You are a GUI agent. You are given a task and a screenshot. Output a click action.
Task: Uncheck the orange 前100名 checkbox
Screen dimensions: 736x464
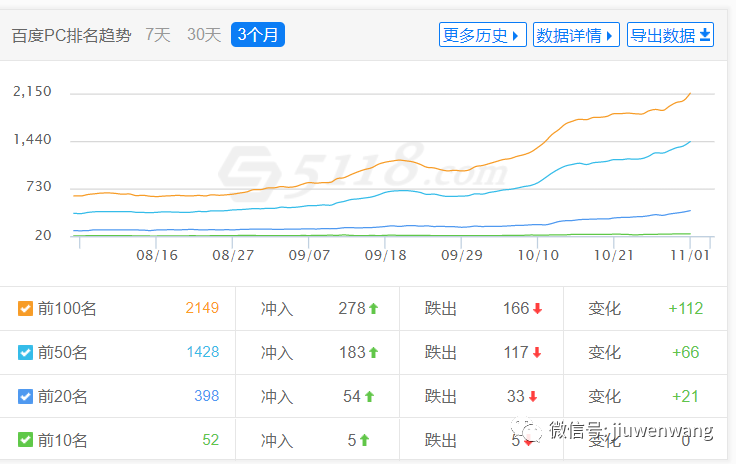point(25,309)
